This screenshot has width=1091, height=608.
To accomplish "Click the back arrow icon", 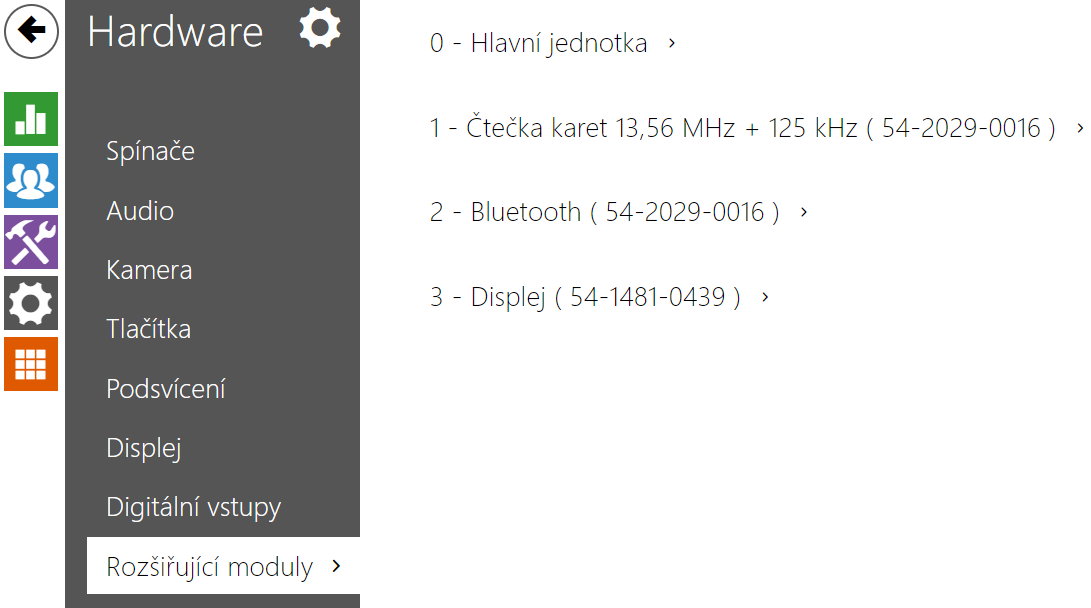I will click(x=32, y=31).
